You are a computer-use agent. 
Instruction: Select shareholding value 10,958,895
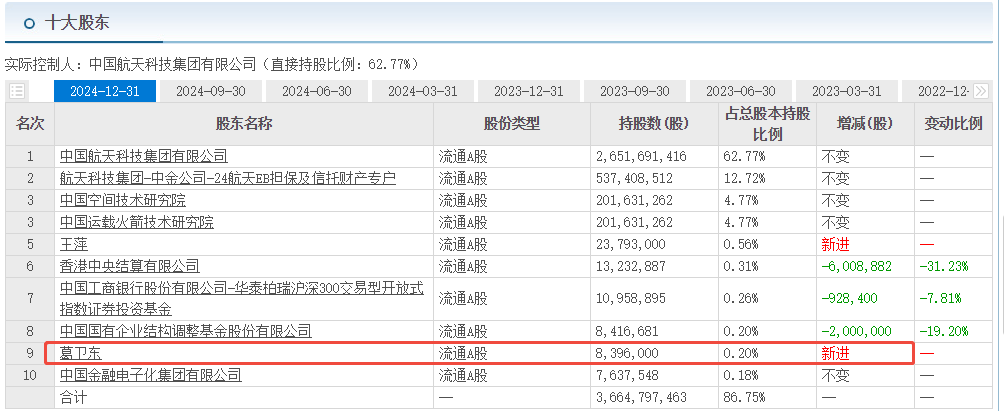(630, 298)
